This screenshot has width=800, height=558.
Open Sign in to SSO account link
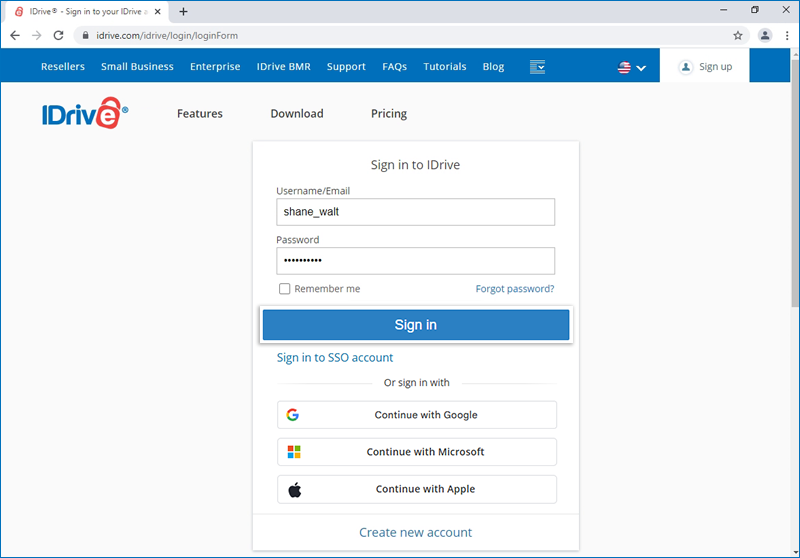click(335, 358)
